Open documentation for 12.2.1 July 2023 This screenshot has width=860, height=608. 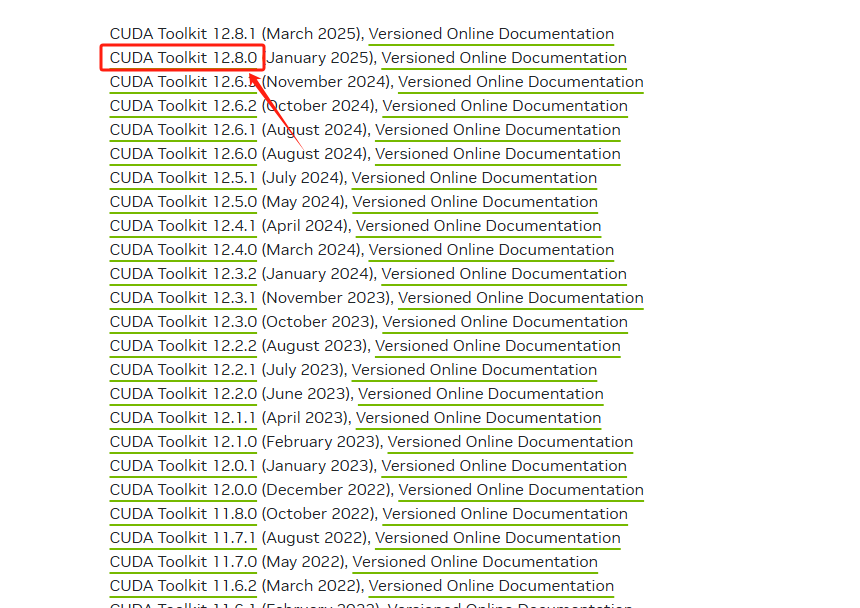[x=474, y=370]
